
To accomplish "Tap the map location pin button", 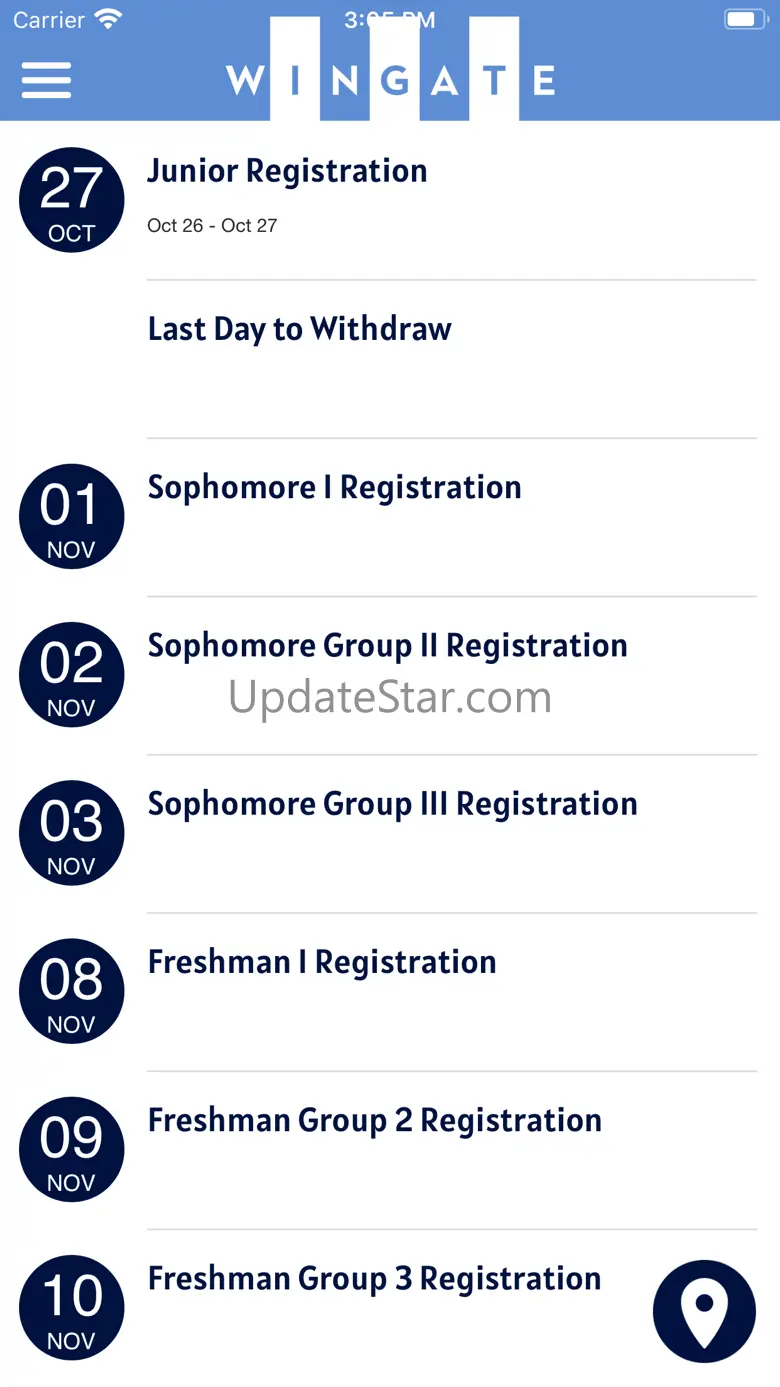I will point(704,1311).
